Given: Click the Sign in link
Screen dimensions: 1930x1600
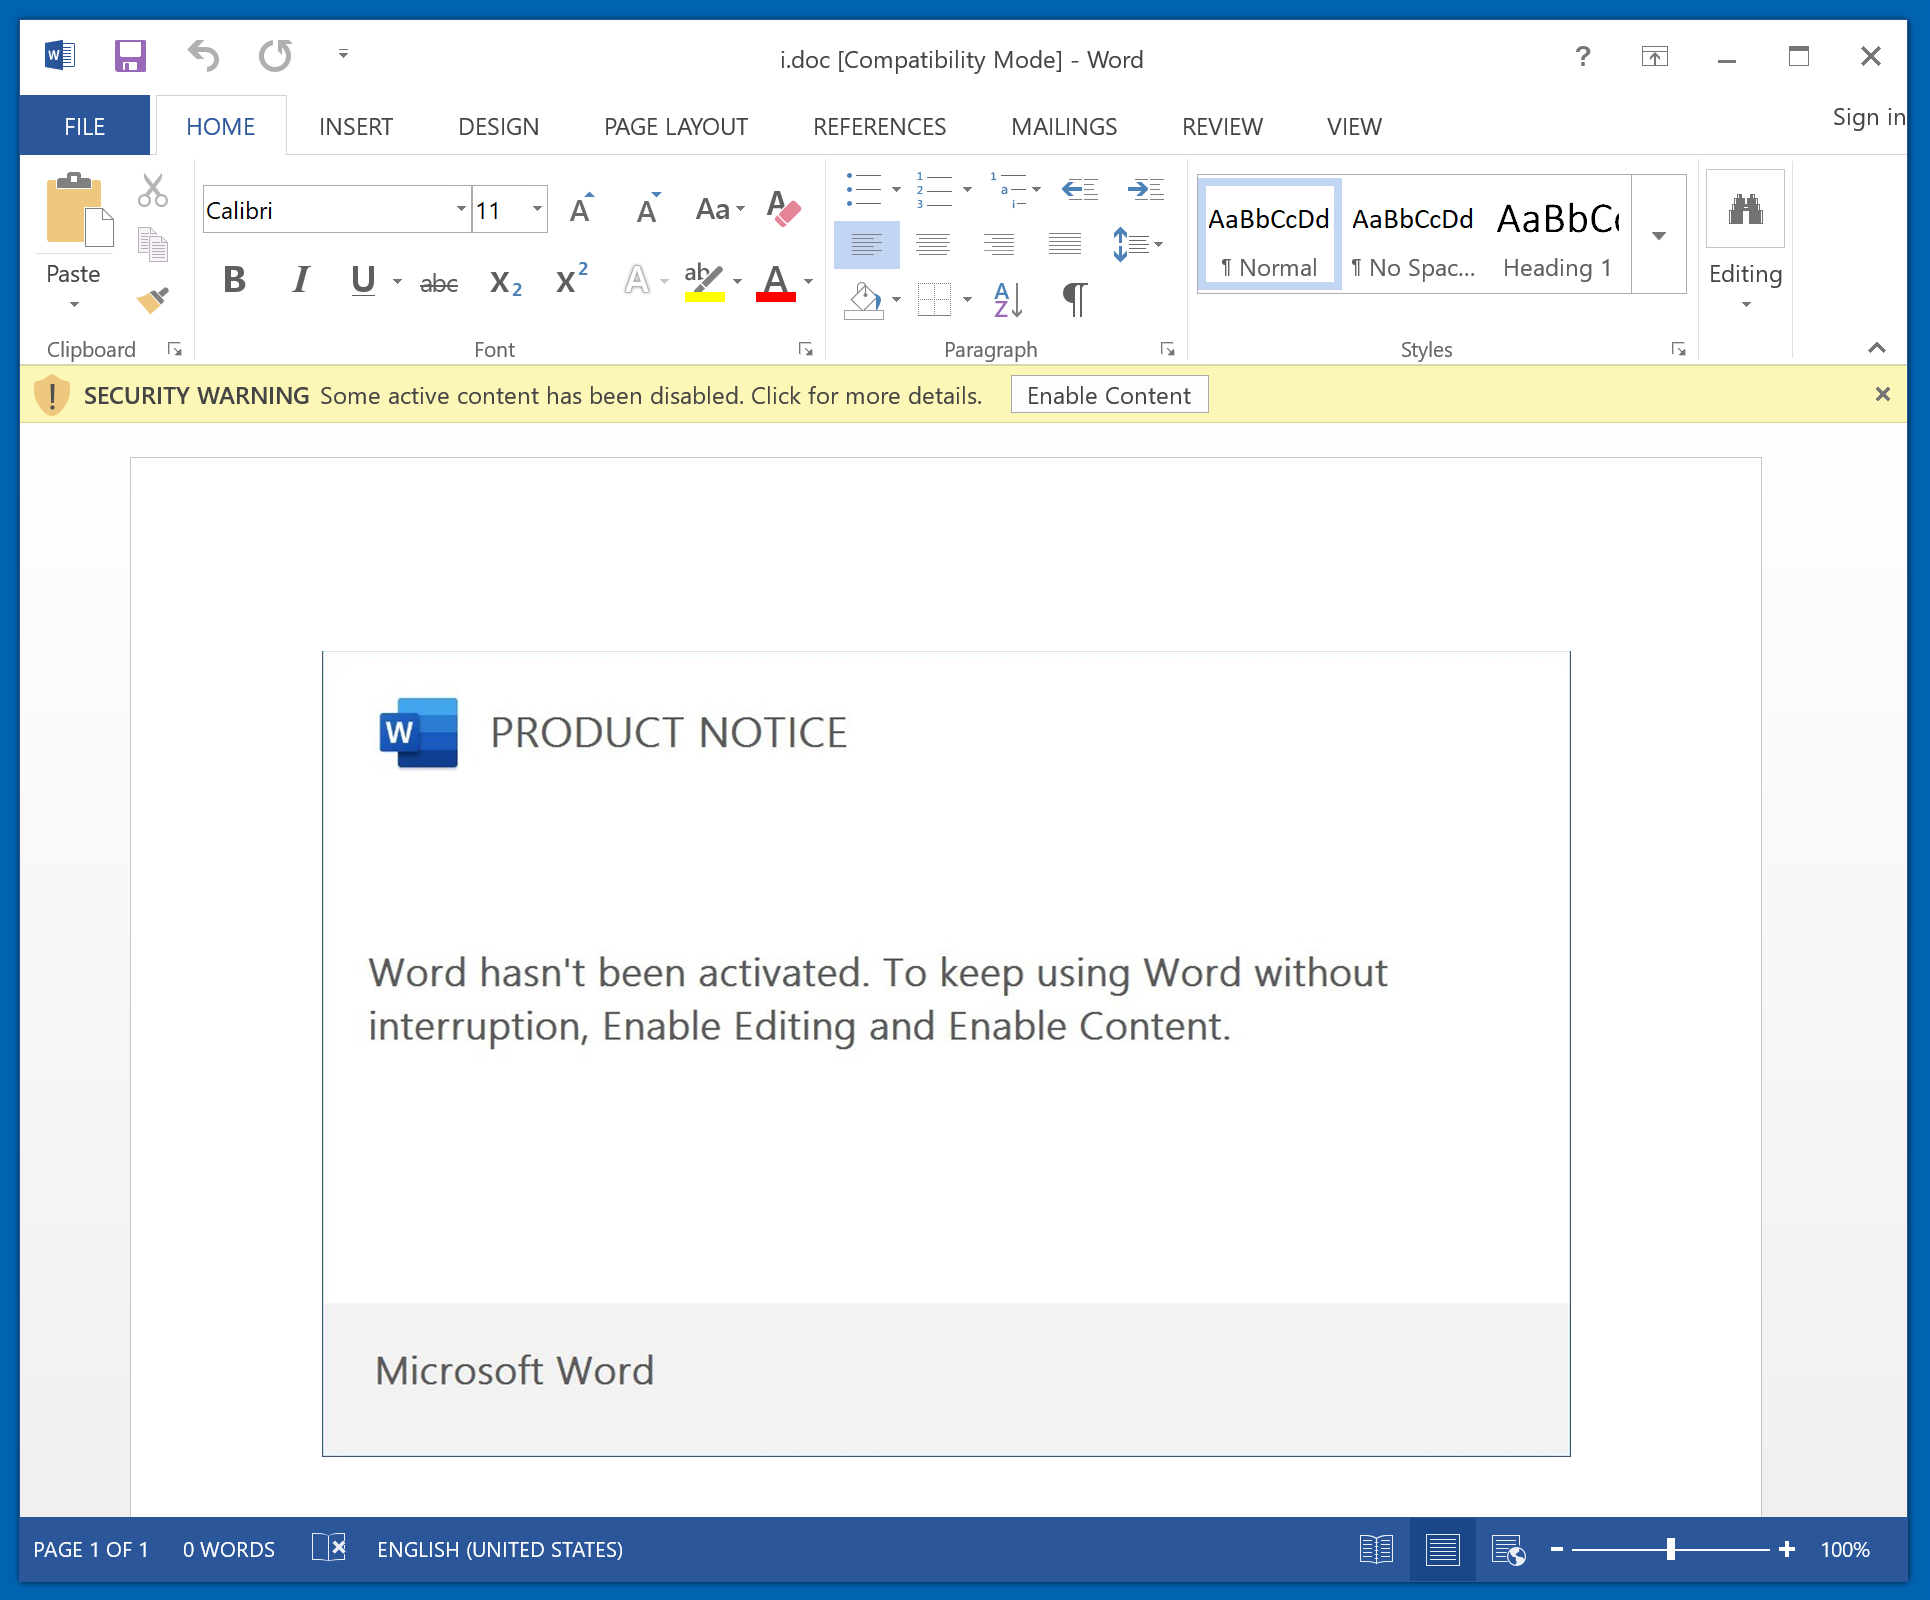Looking at the screenshot, I should 1868,118.
